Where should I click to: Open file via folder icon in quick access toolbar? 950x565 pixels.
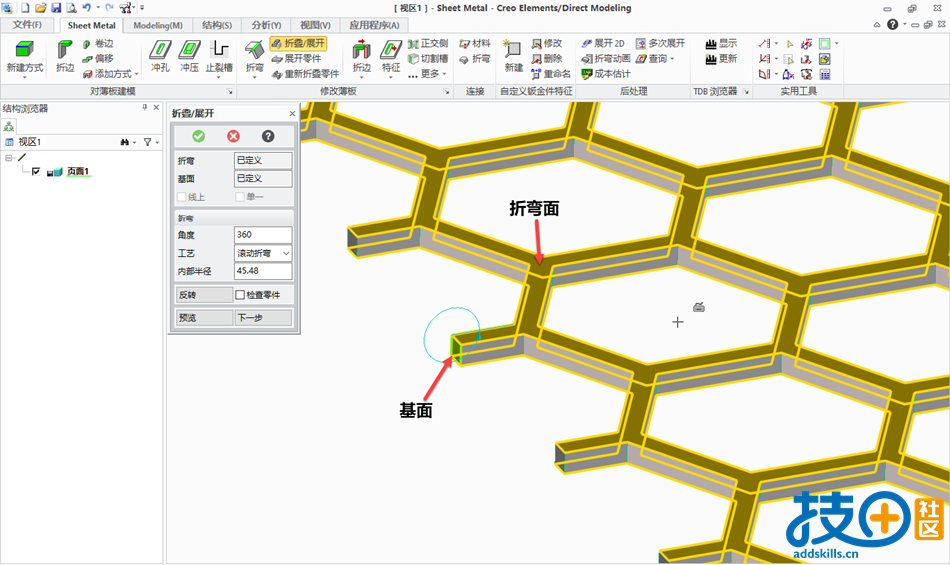click(41, 8)
